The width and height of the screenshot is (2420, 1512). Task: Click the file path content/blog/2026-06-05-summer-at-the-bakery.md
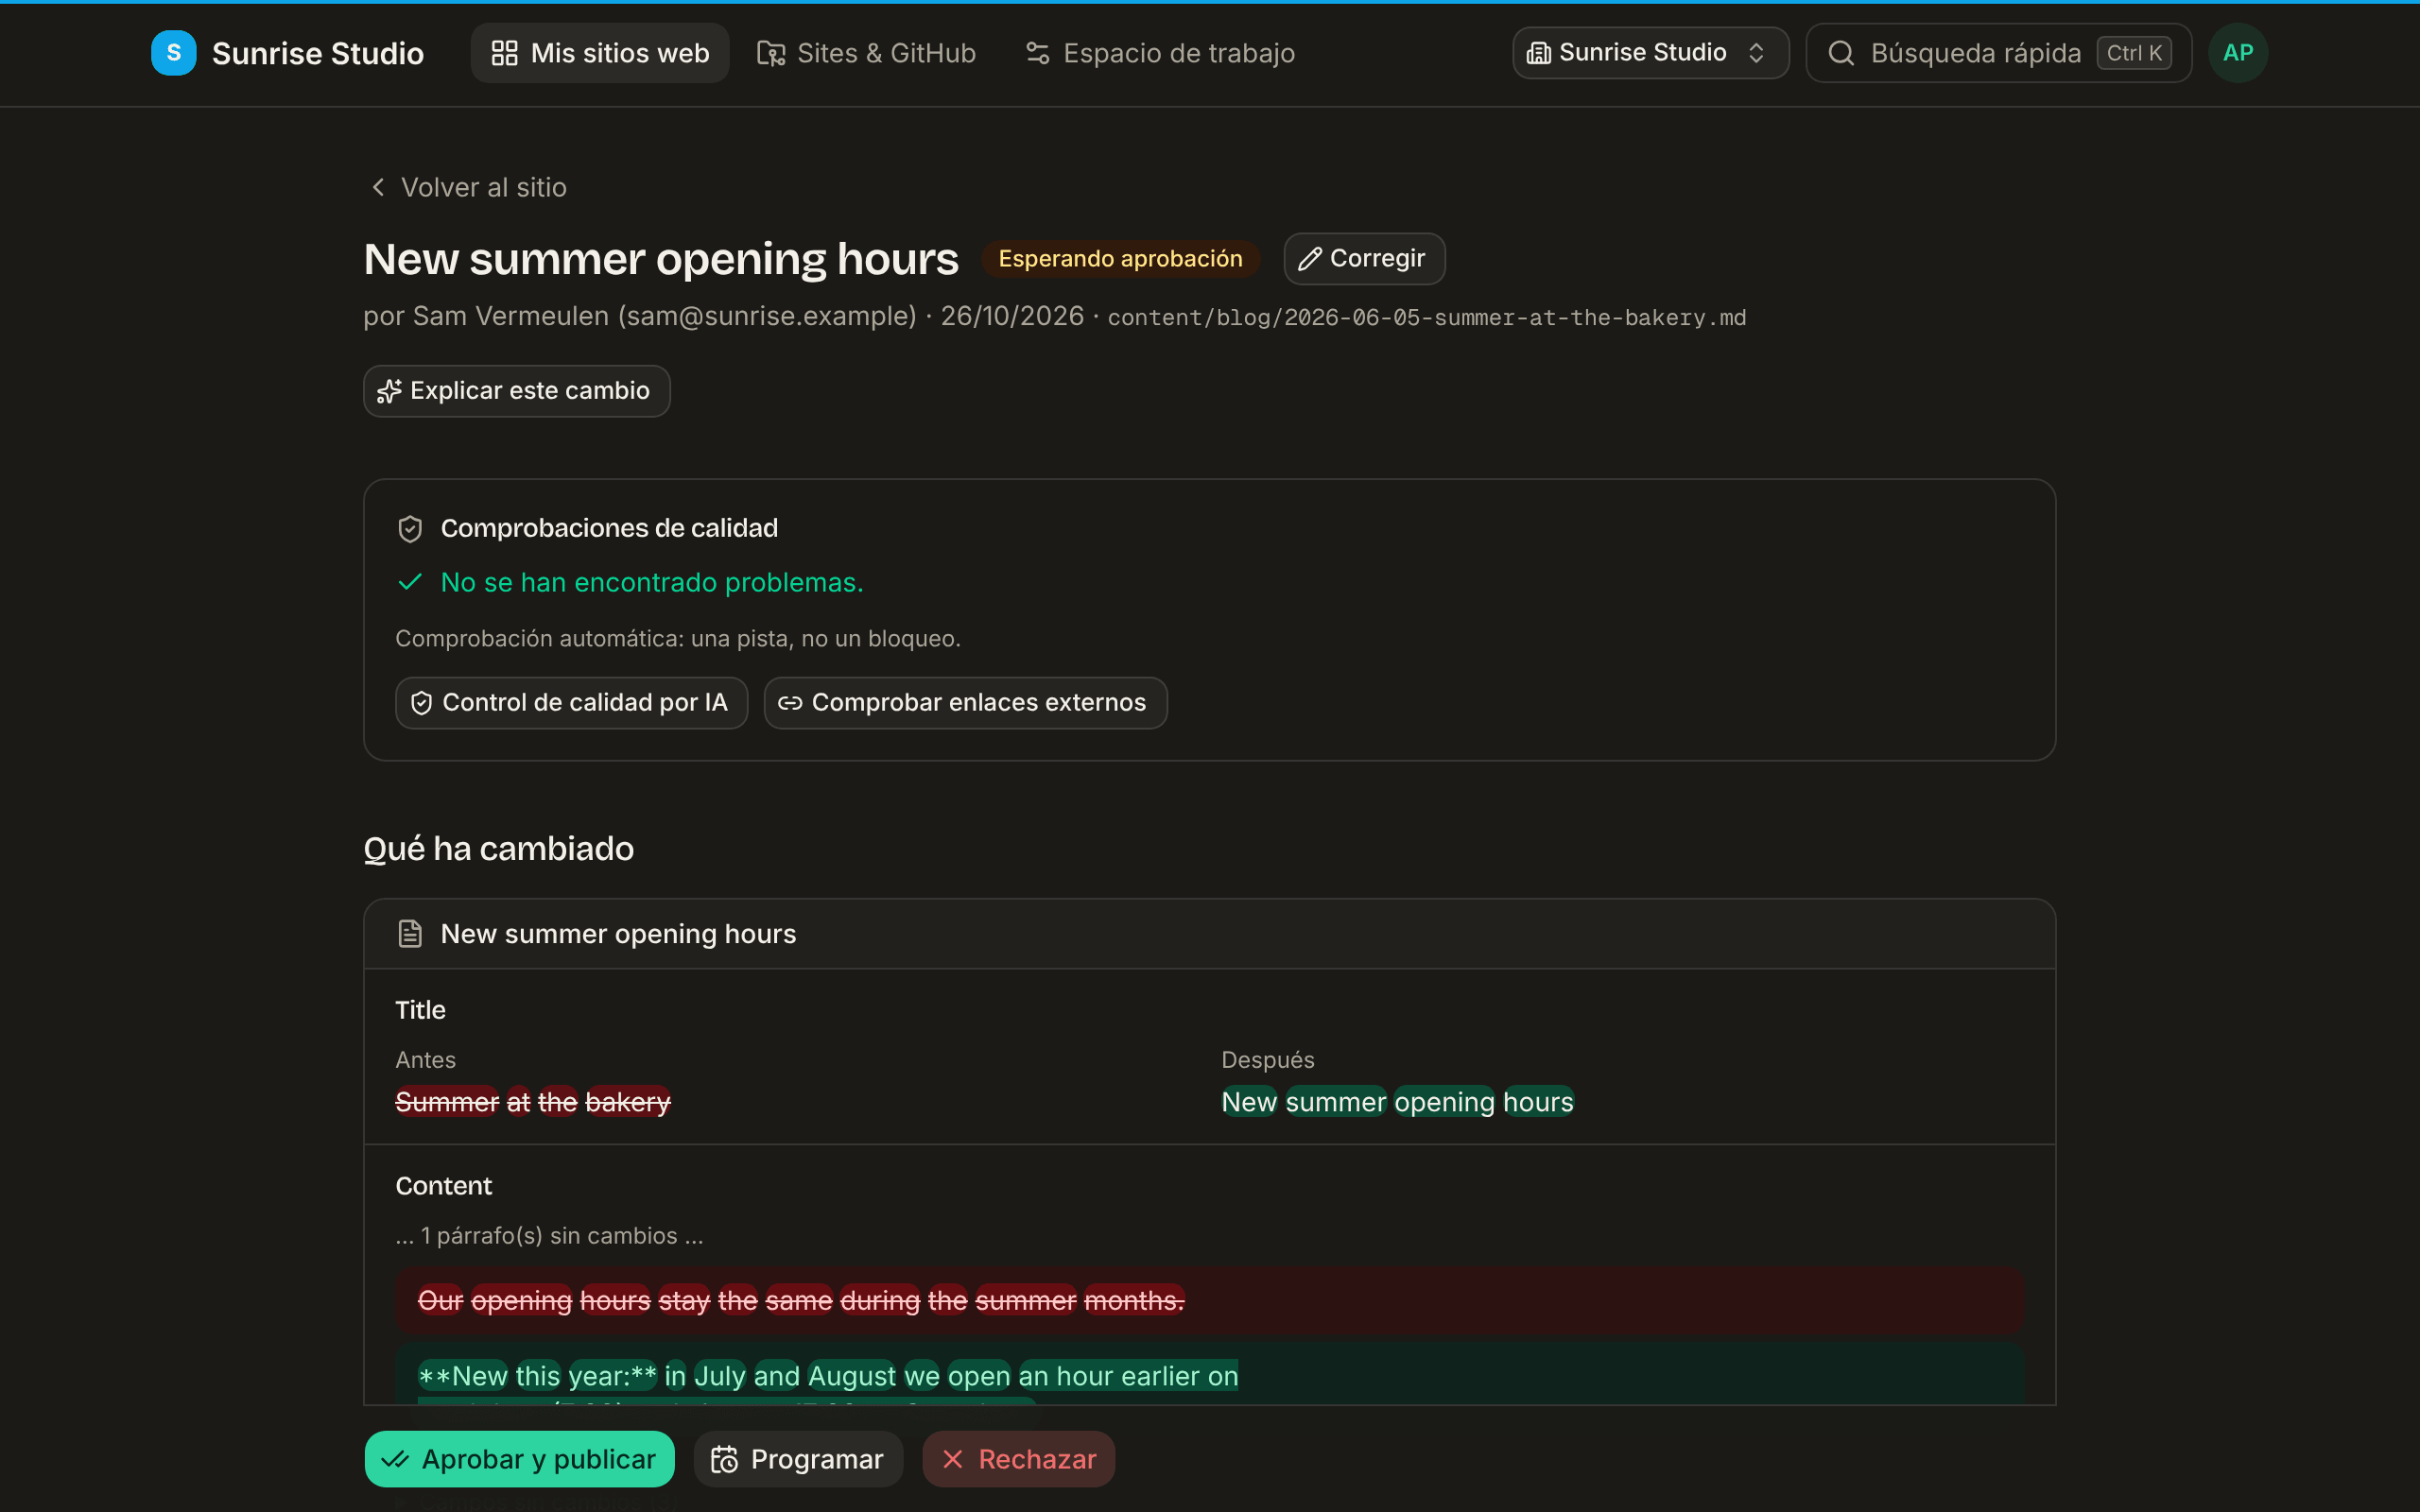tap(1426, 318)
